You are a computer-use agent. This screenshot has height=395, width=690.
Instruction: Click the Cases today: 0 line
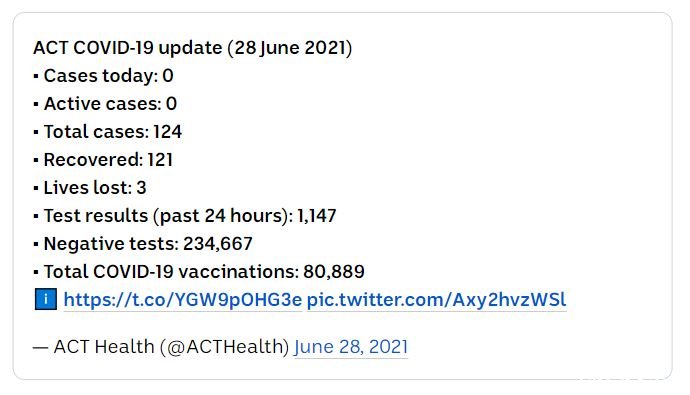coord(103,76)
